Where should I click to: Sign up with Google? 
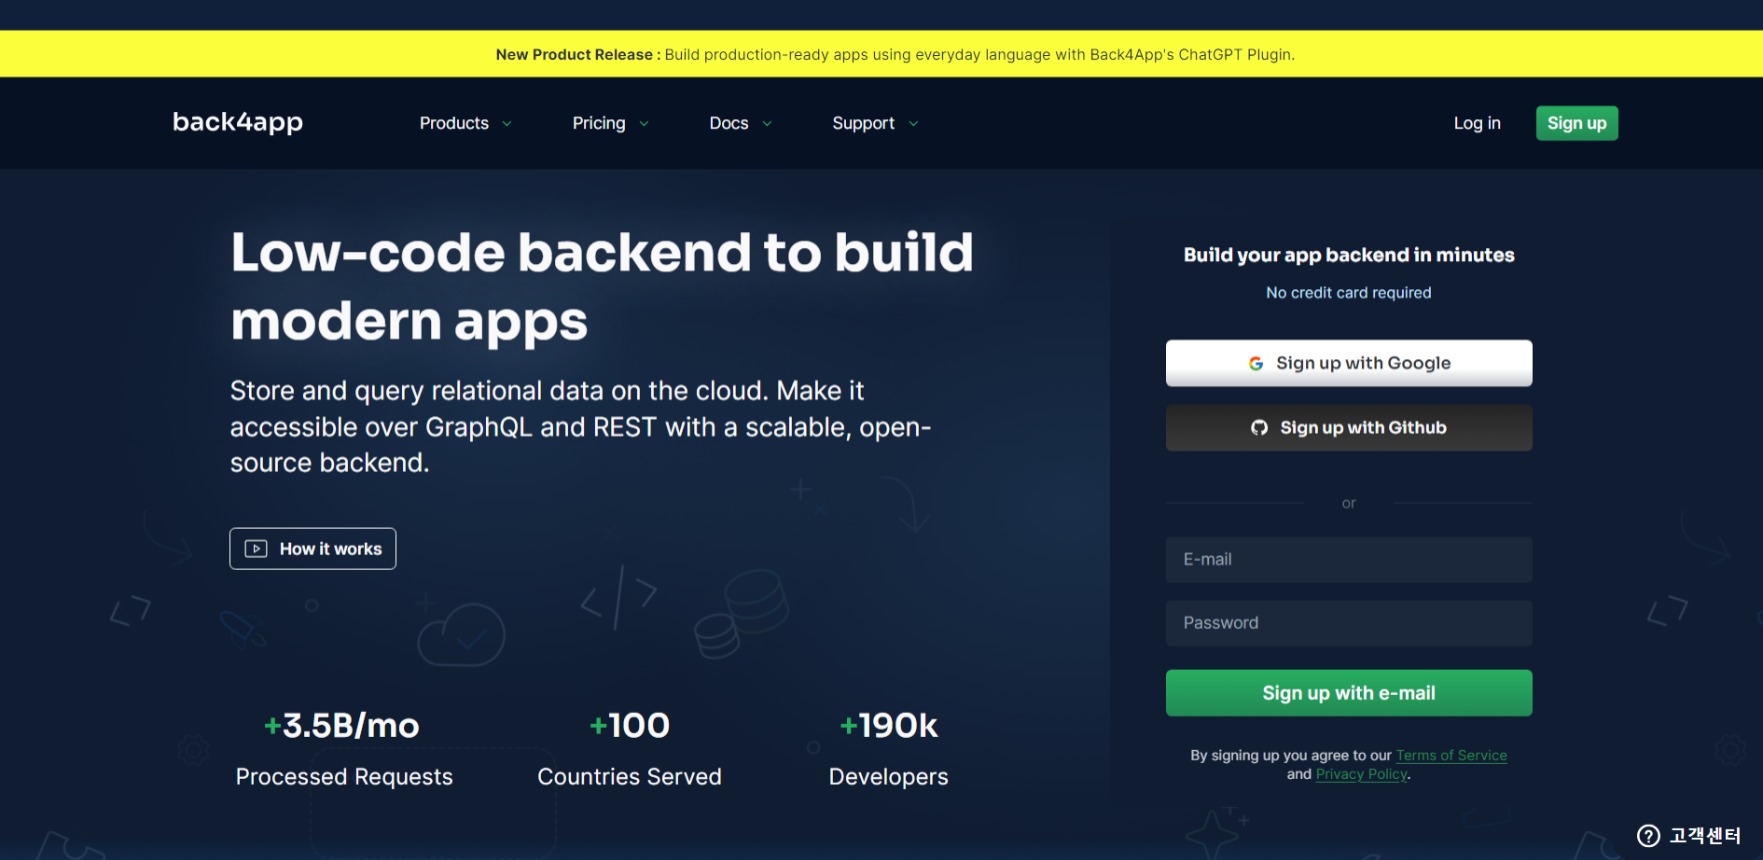pos(1349,363)
